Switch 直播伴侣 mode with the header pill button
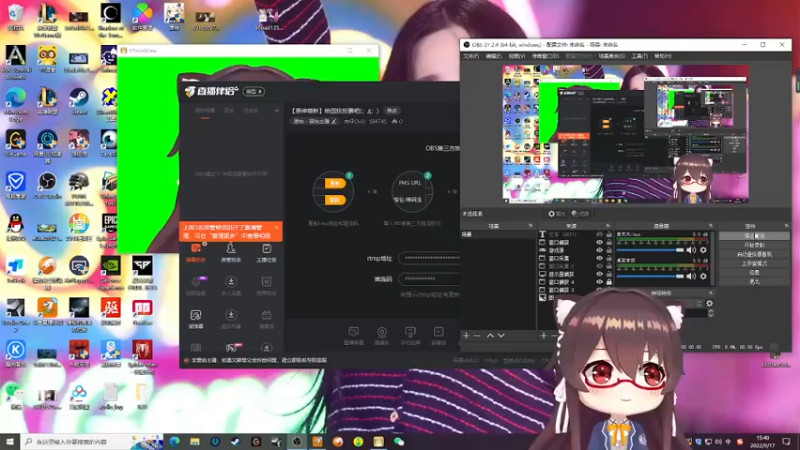The height and width of the screenshot is (450, 800). tap(254, 91)
